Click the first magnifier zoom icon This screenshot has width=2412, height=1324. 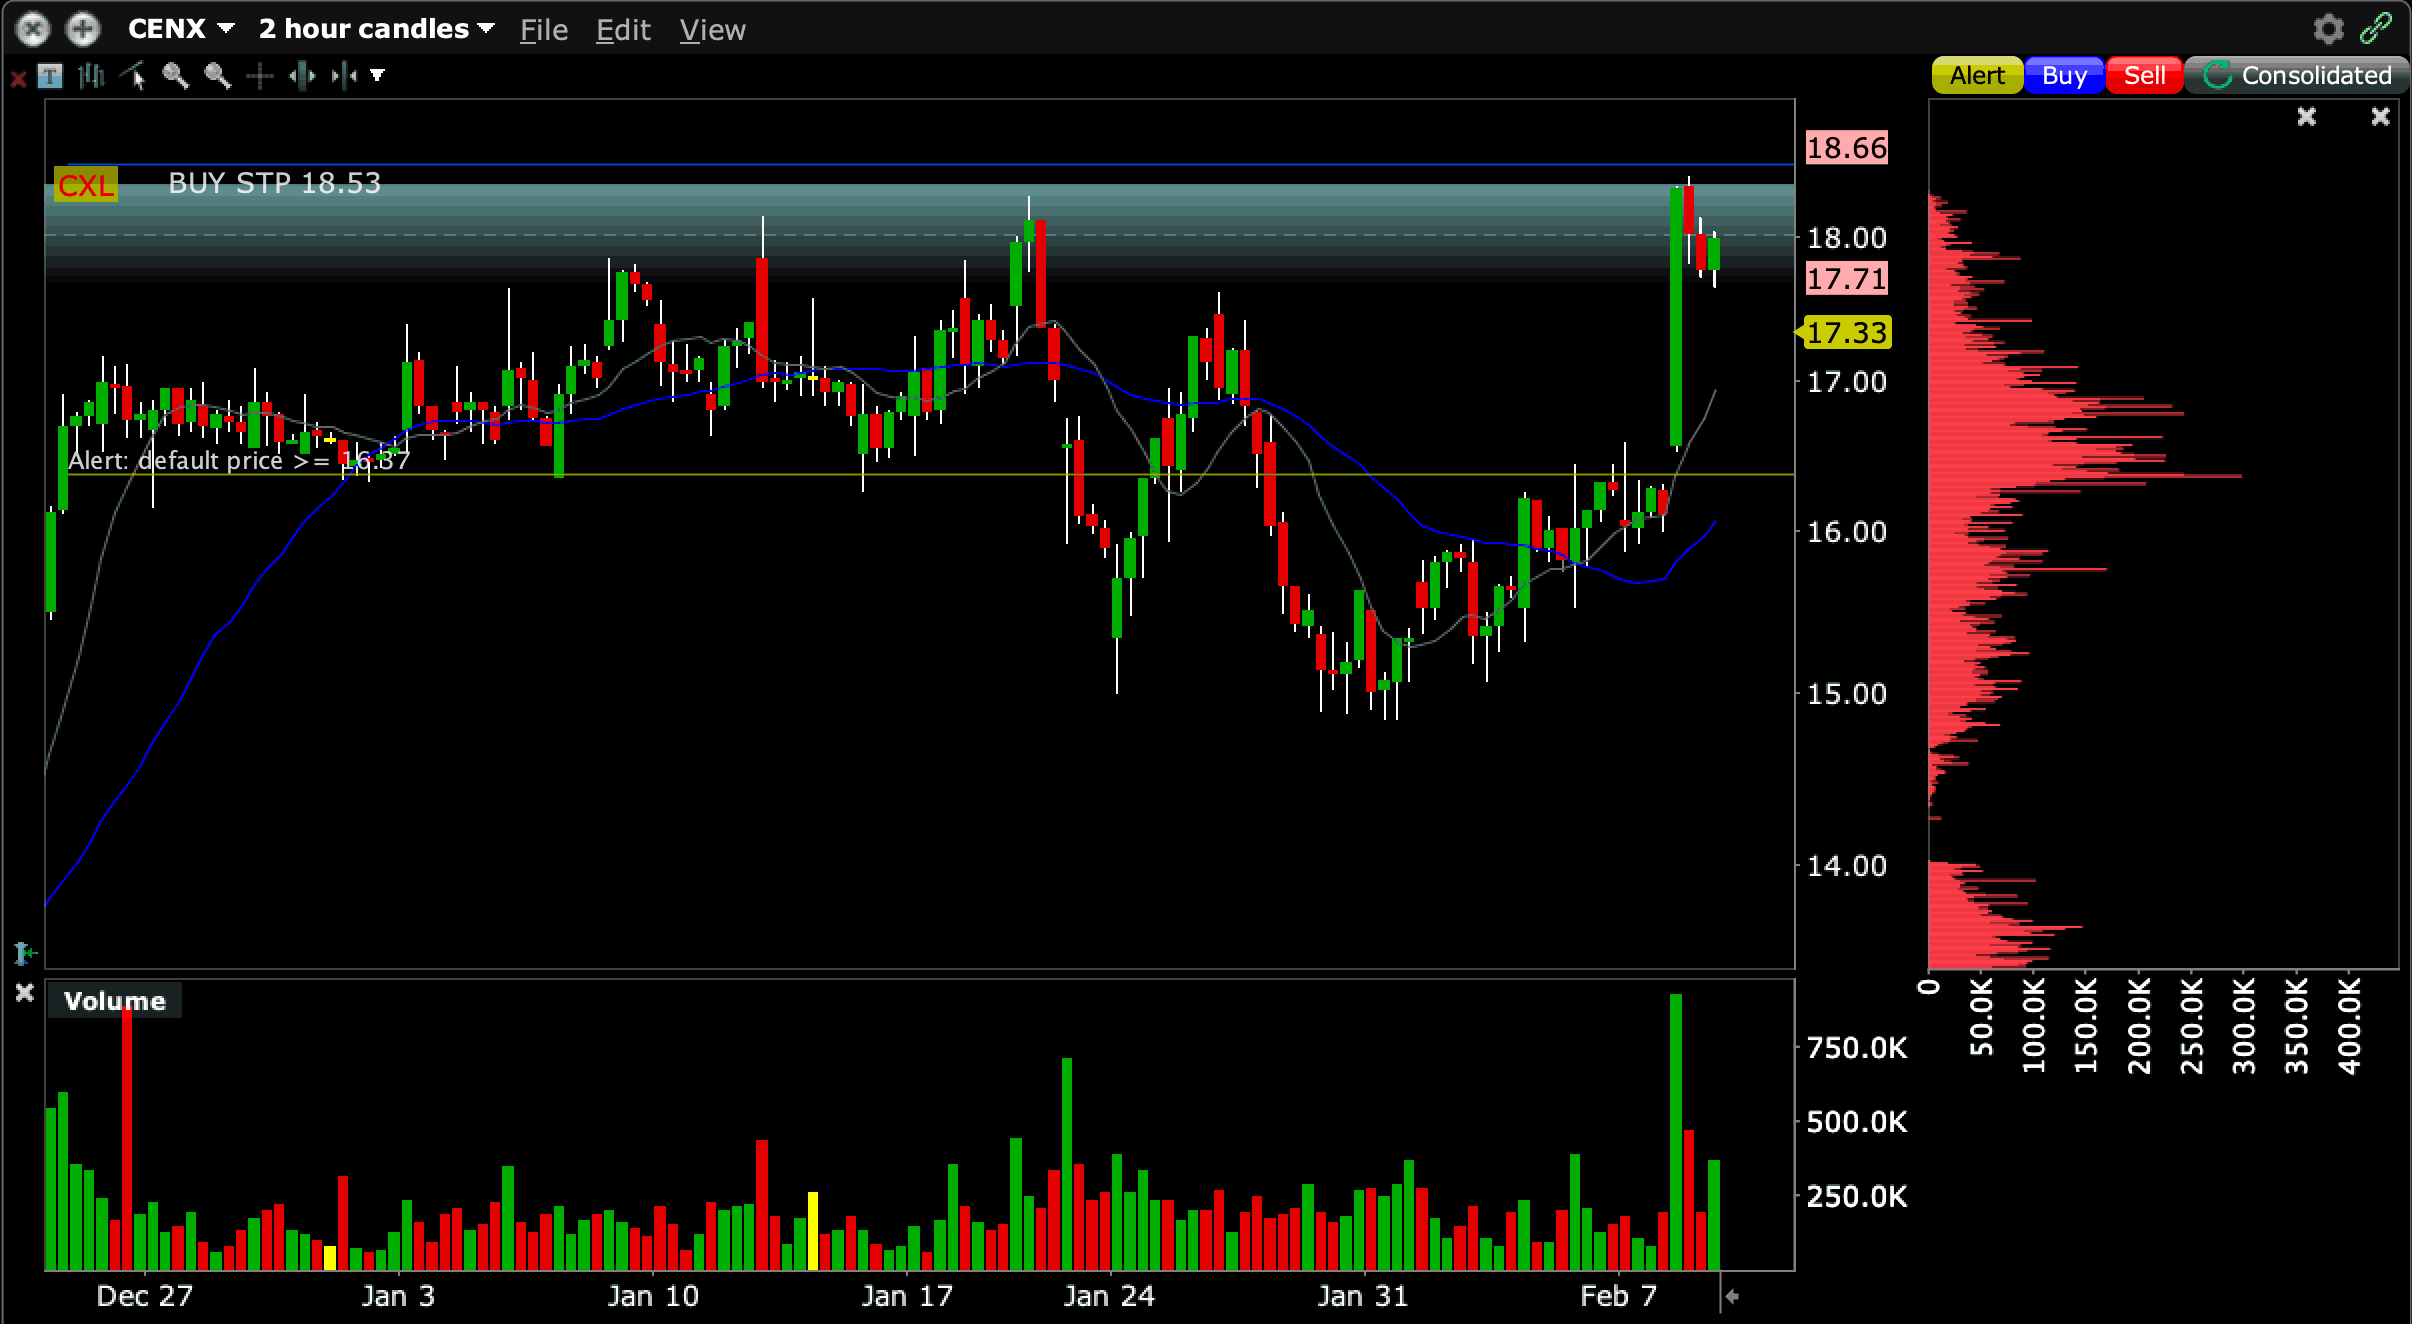176,76
